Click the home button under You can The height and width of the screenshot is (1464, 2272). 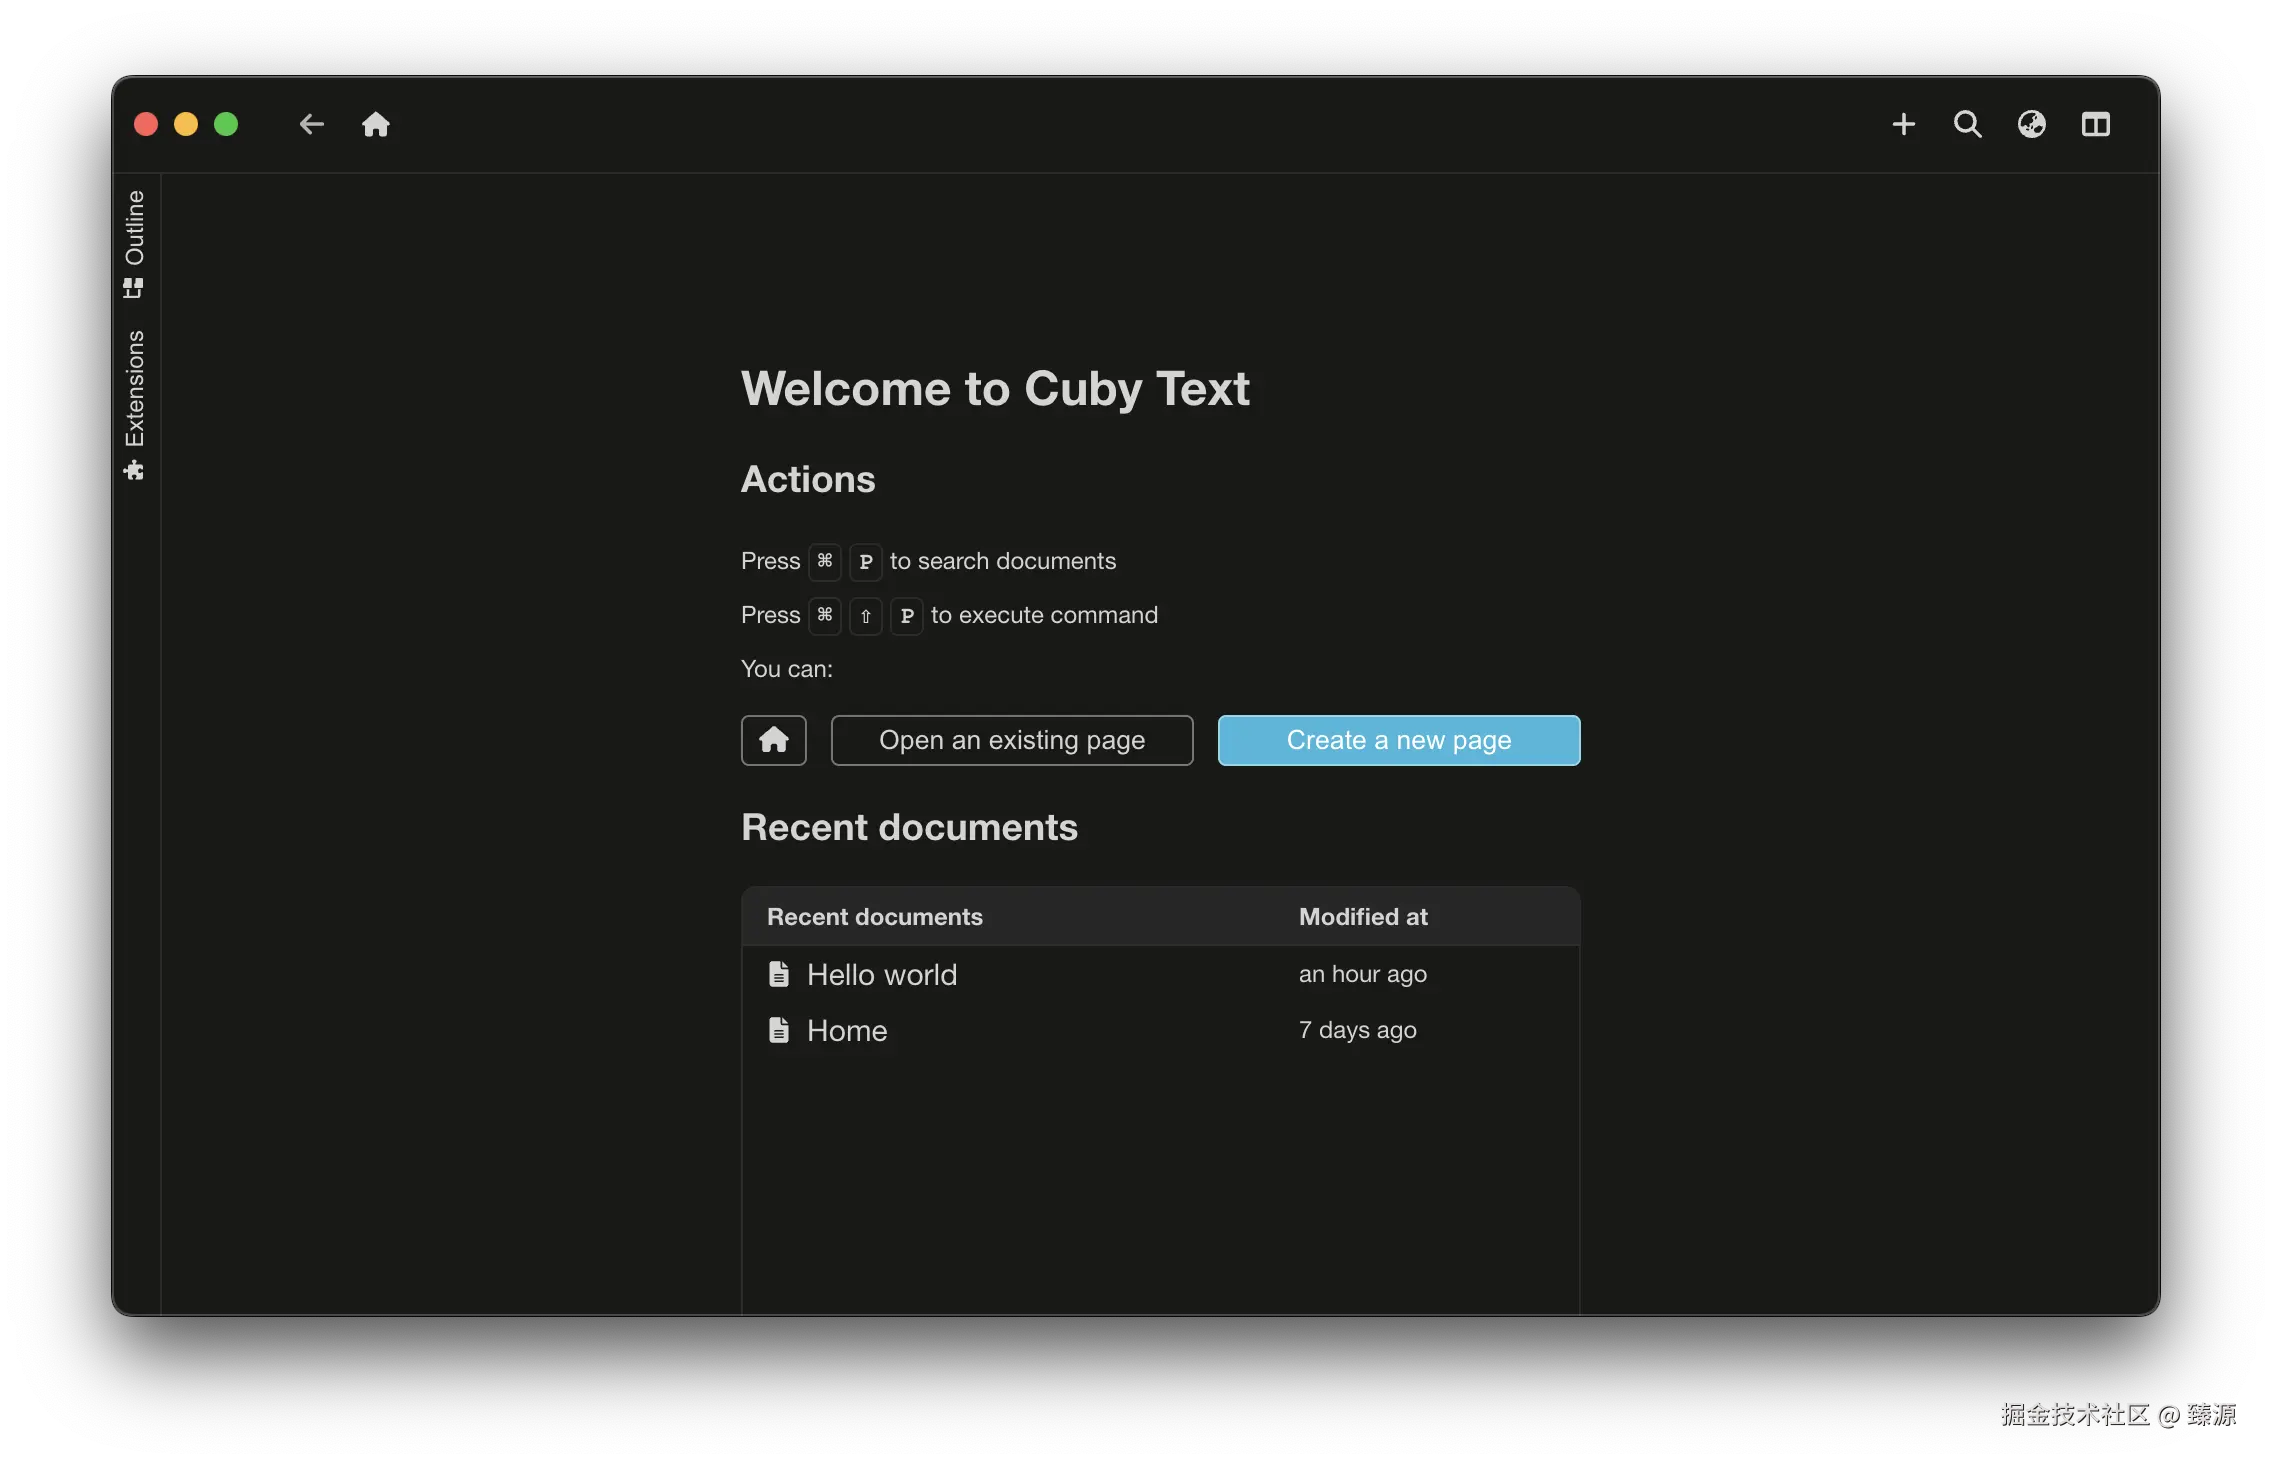(774, 740)
